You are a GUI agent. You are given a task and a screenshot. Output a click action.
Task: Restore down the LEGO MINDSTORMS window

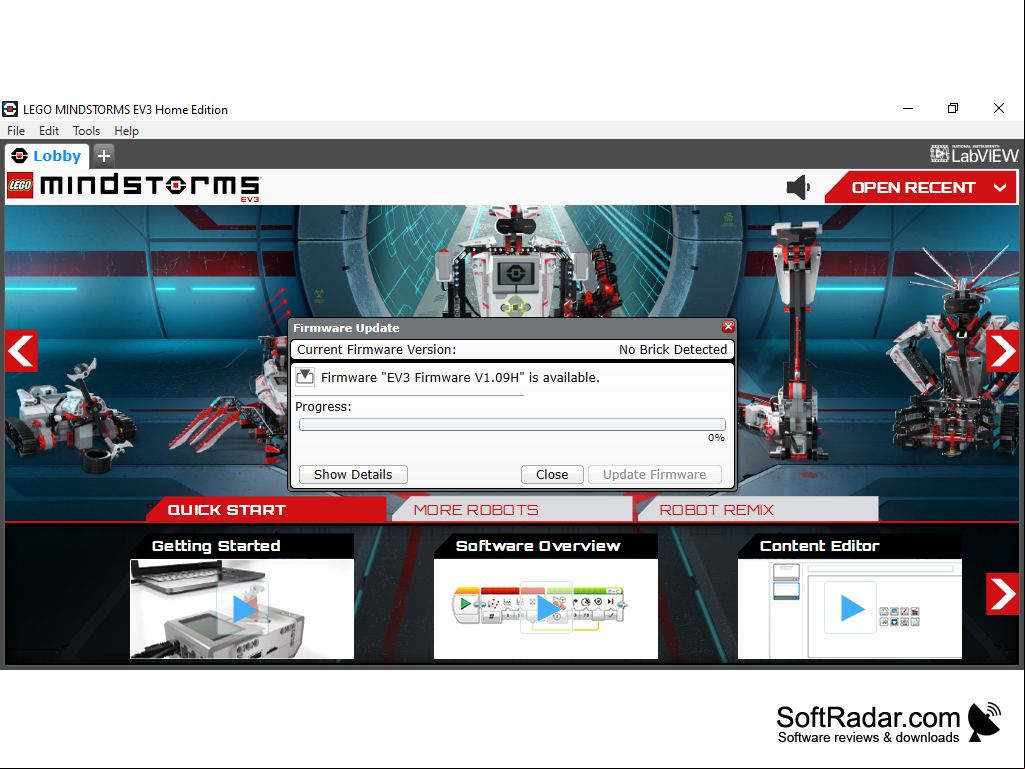click(953, 109)
